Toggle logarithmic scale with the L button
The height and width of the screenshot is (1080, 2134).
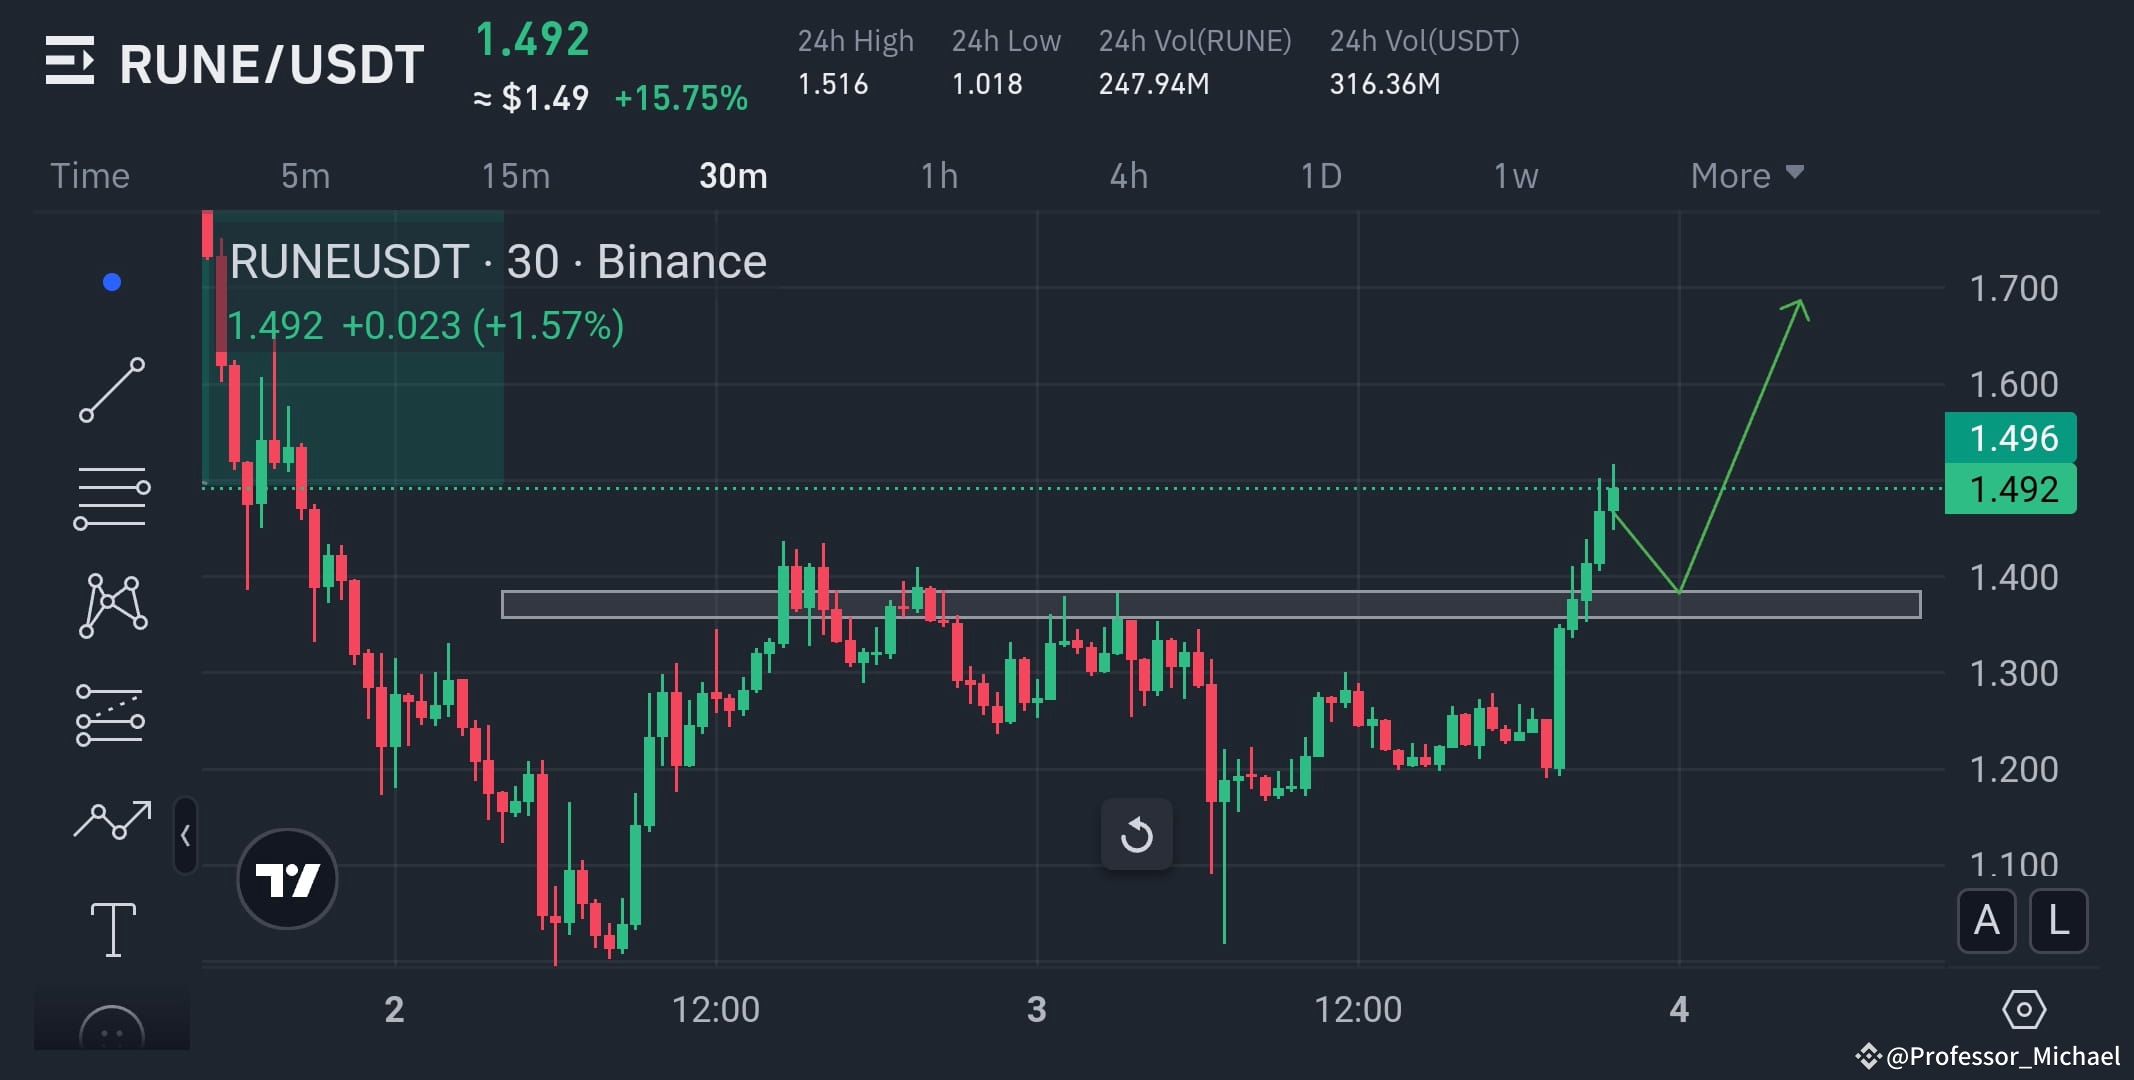(x=2059, y=922)
